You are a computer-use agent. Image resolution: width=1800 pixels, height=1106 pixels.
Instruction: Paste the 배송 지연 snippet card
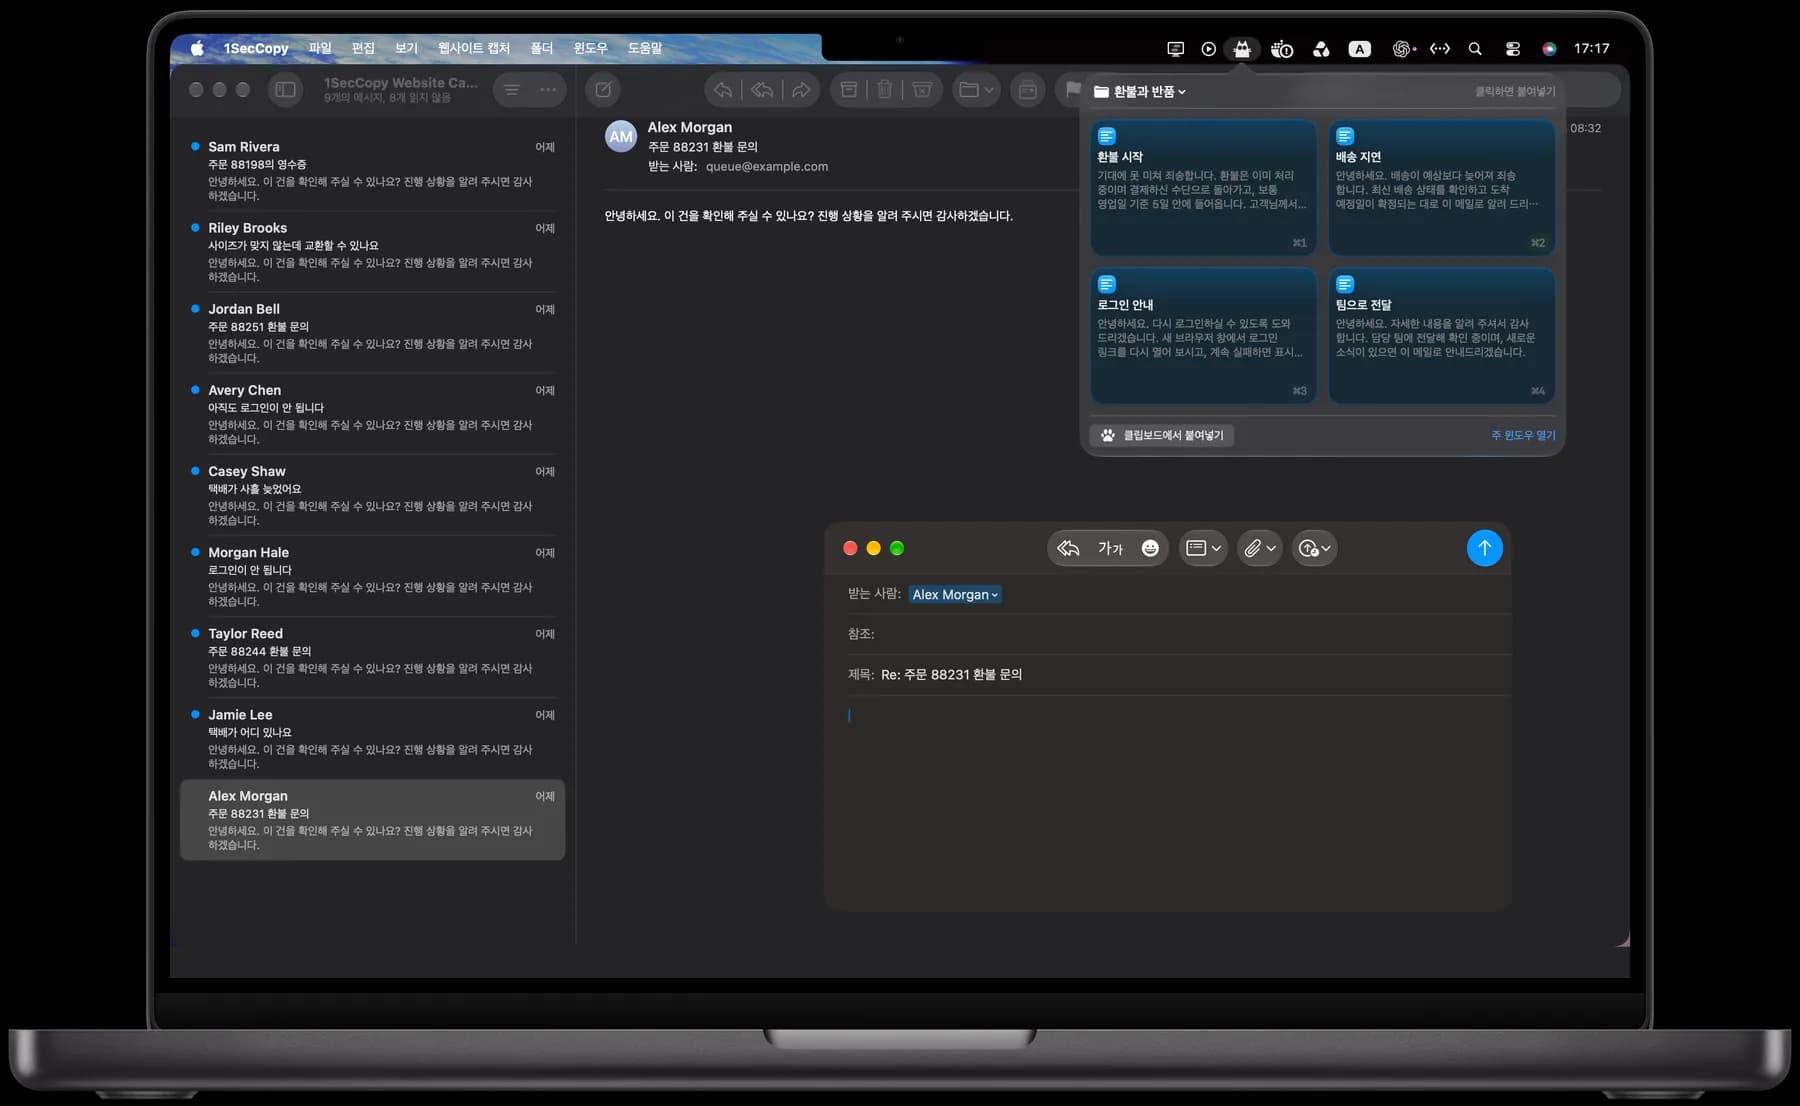1442,188
